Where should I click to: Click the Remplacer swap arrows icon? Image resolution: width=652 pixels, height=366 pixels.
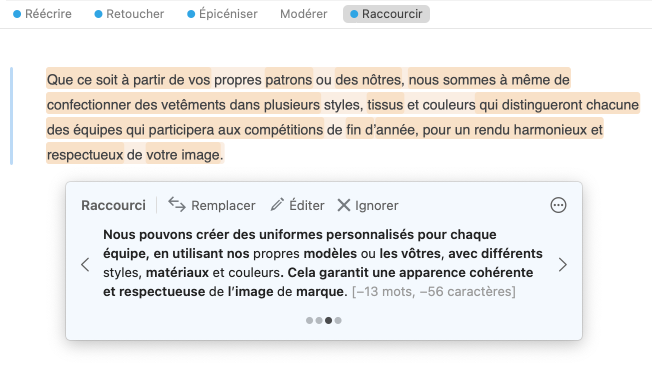click(x=177, y=205)
